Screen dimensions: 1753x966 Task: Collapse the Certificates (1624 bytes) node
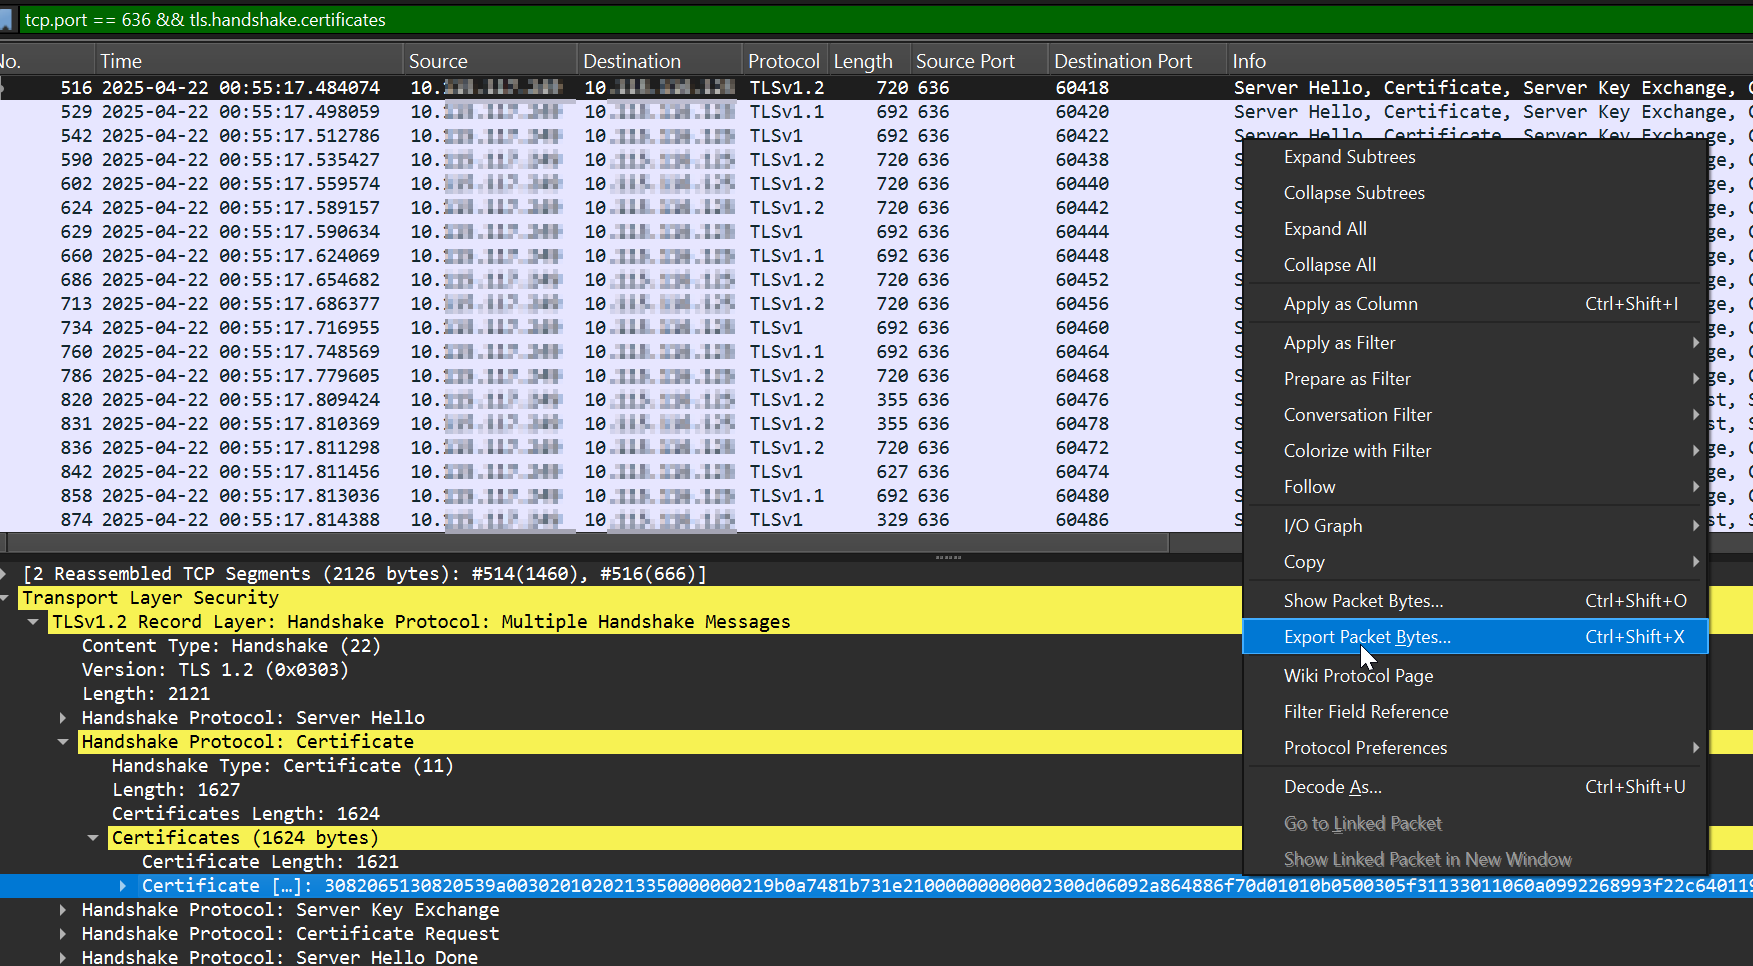[x=93, y=837]
